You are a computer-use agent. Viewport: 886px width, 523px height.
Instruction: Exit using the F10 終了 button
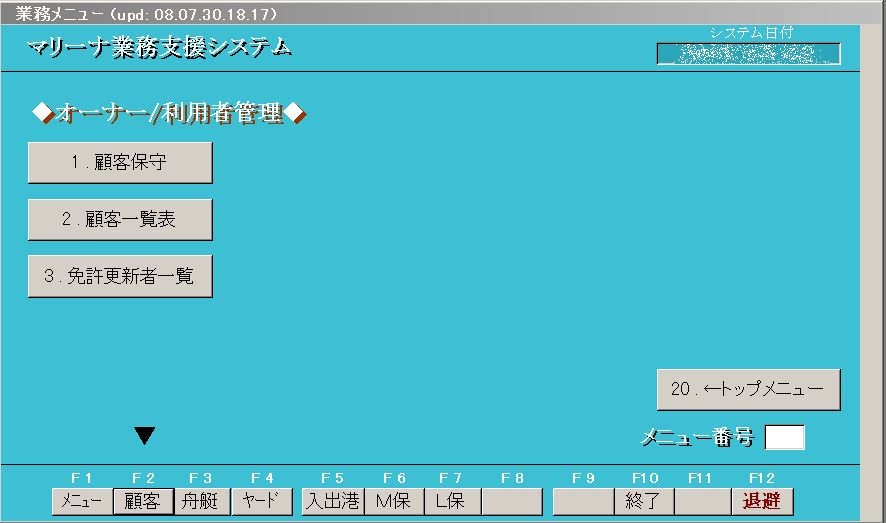click(x=643, y=501)
